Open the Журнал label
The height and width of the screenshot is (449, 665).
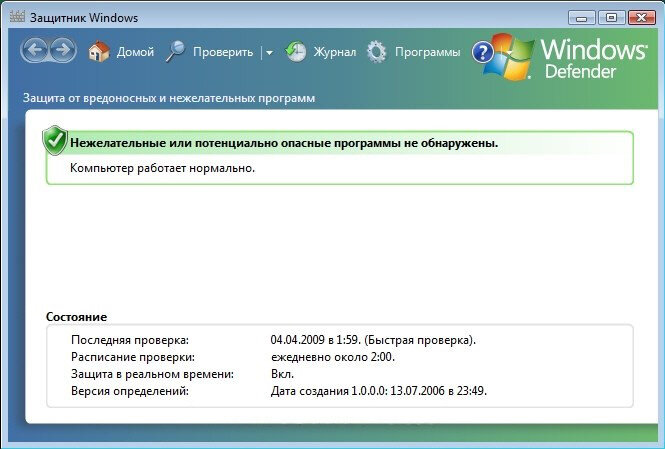335,52
